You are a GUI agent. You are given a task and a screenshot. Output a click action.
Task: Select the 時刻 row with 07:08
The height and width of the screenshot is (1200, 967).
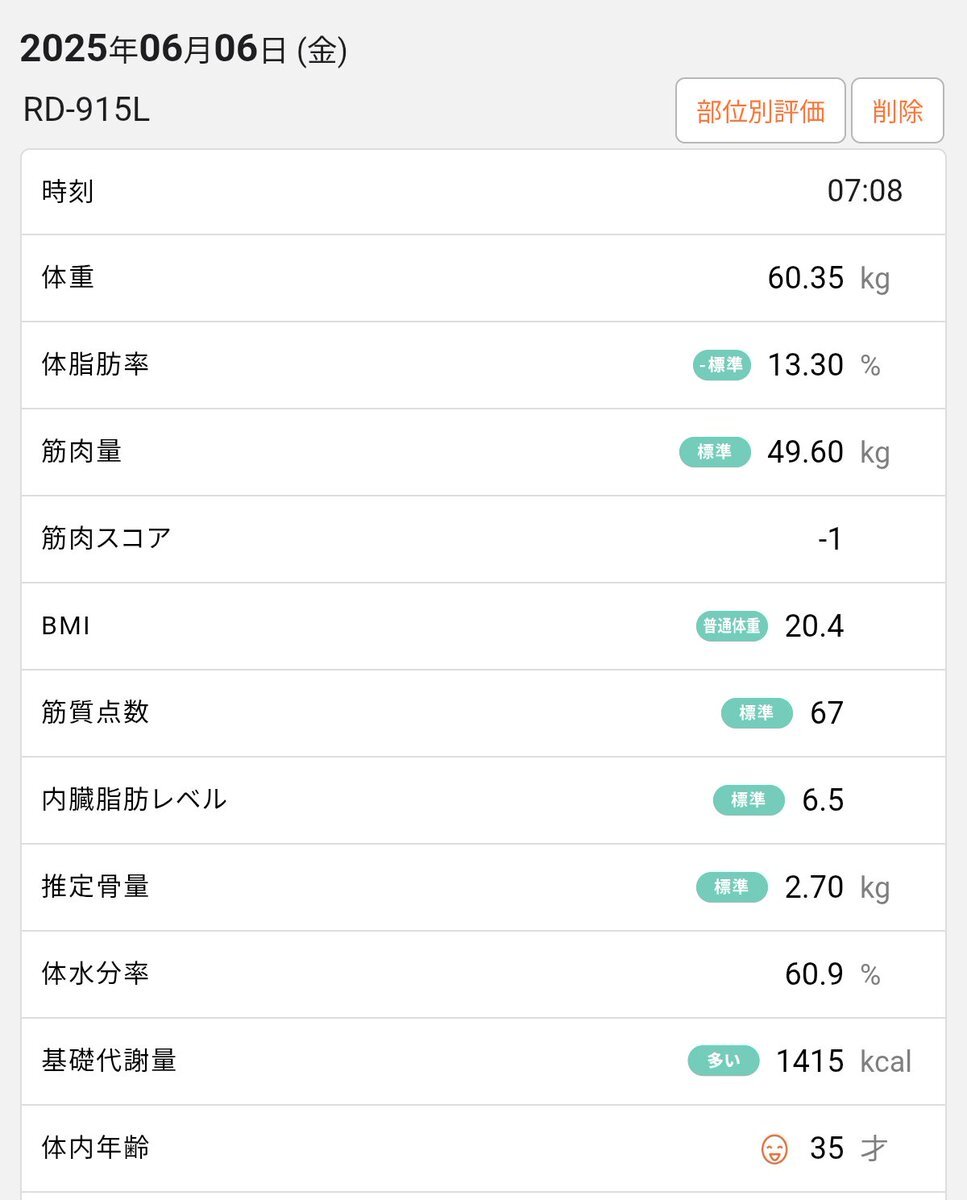483,192
